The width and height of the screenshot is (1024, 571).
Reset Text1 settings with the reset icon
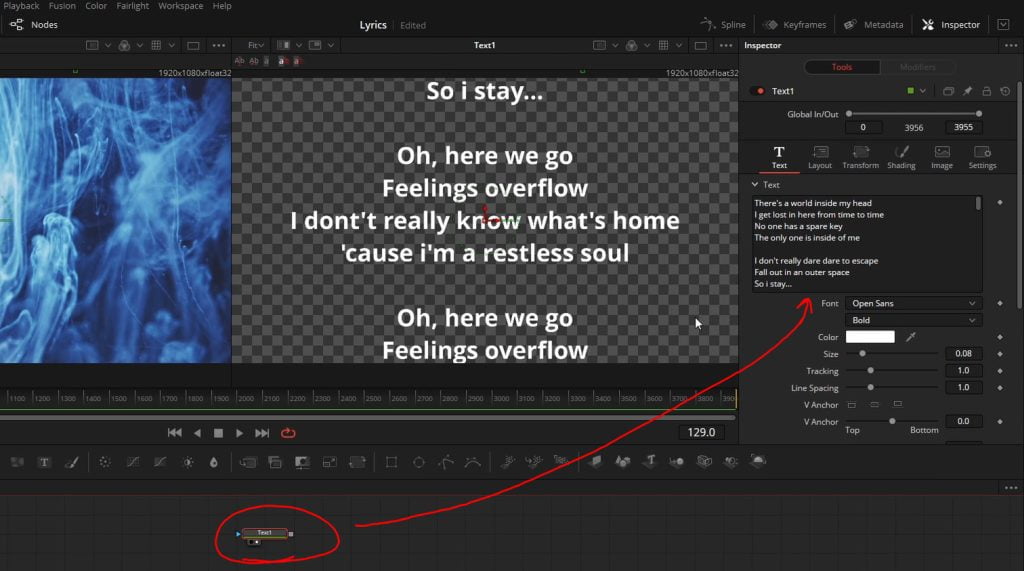coord(1005,91)
